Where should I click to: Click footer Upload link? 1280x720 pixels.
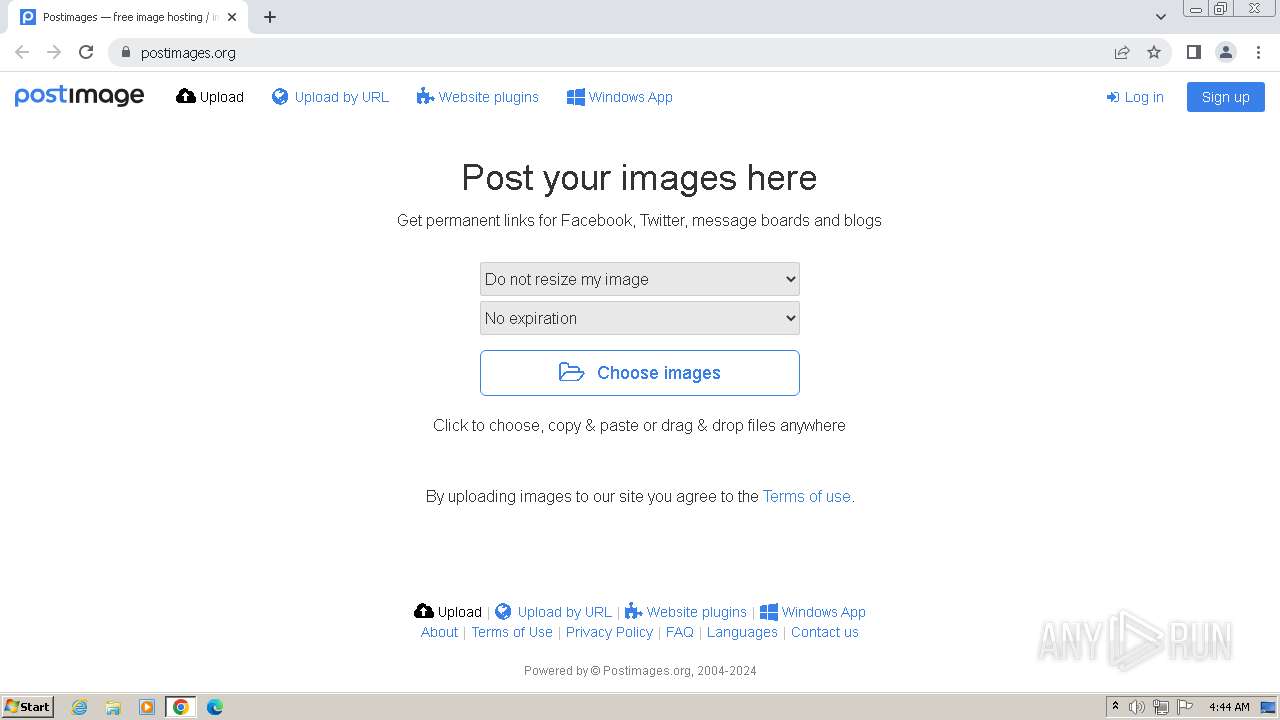(x=448, y=612)
